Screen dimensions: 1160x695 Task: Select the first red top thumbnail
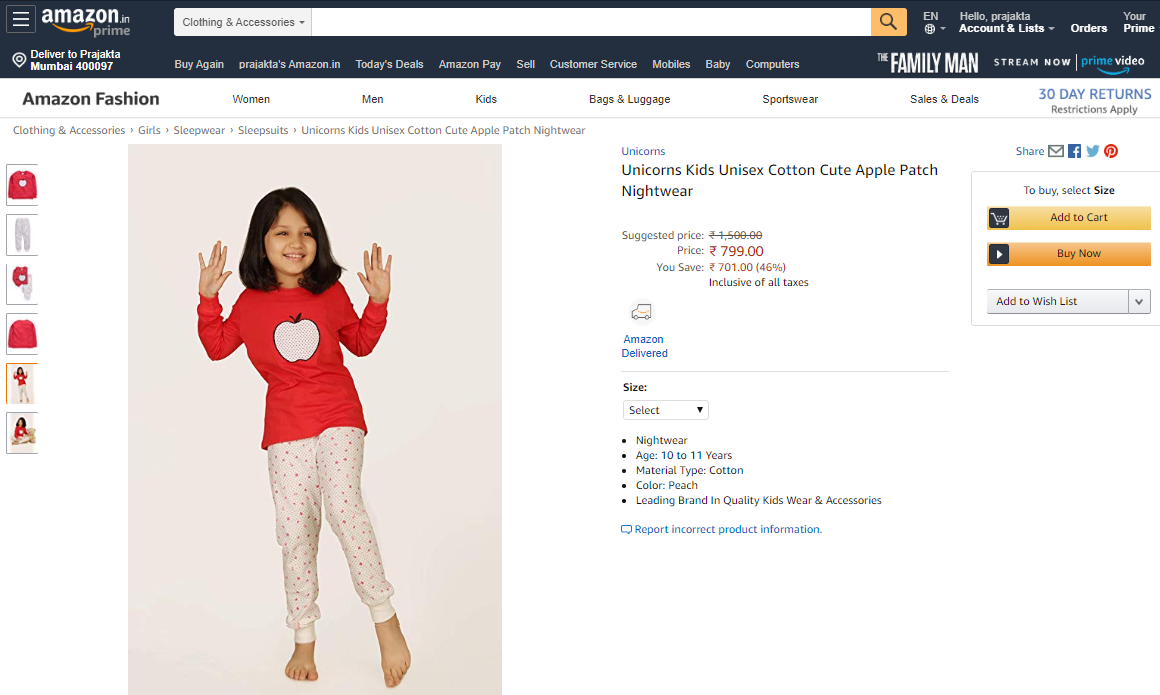click(22, 185)
